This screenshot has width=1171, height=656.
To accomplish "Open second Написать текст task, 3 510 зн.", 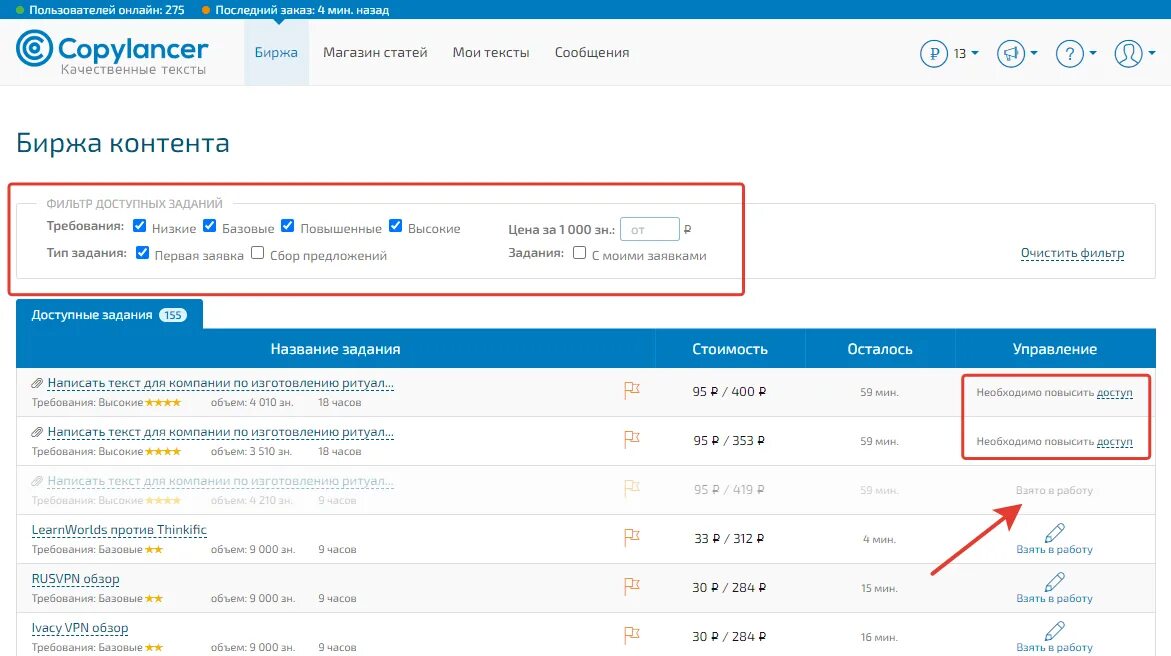I will point(220,432).
